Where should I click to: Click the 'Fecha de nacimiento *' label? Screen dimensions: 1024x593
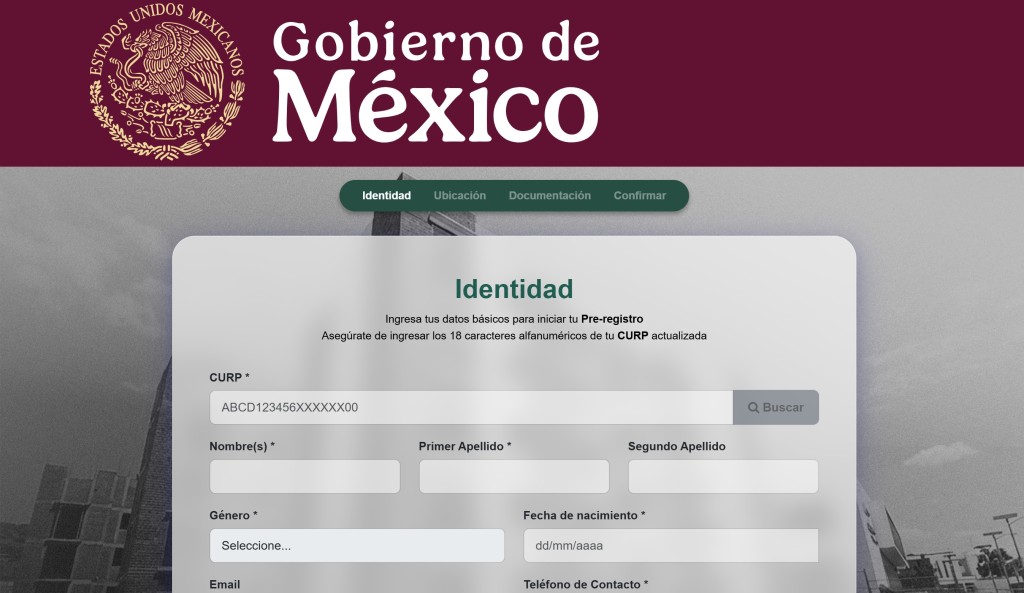tap(584, 515)
